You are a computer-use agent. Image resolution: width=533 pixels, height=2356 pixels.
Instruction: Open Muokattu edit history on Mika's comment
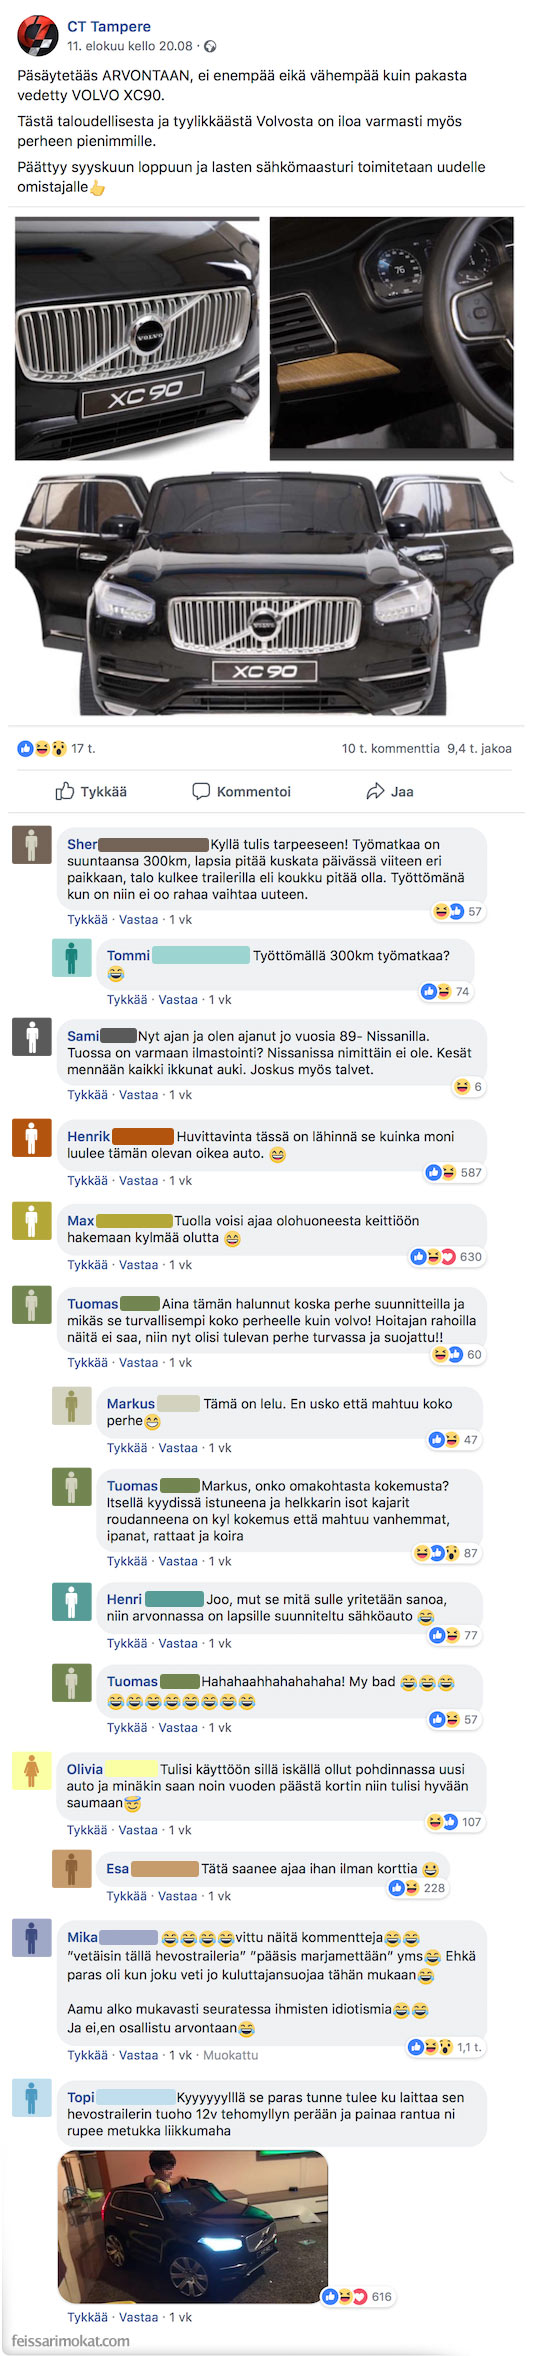point(231,2055)
